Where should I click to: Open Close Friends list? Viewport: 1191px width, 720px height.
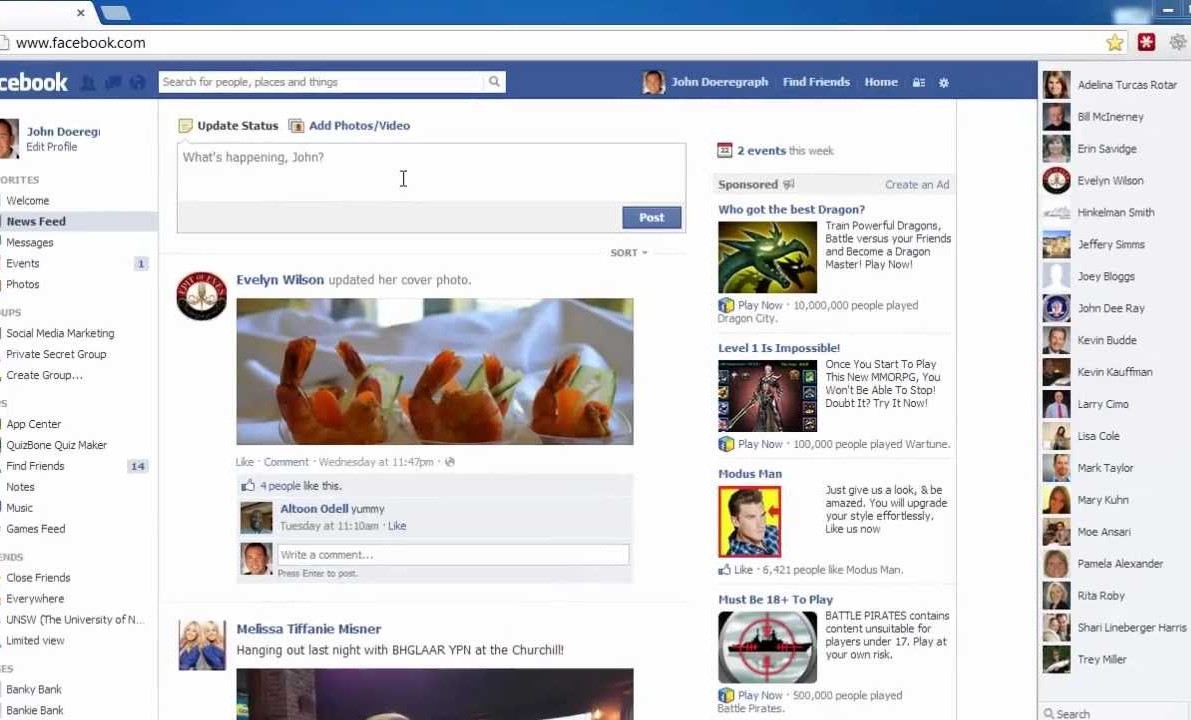click(38, 577)
